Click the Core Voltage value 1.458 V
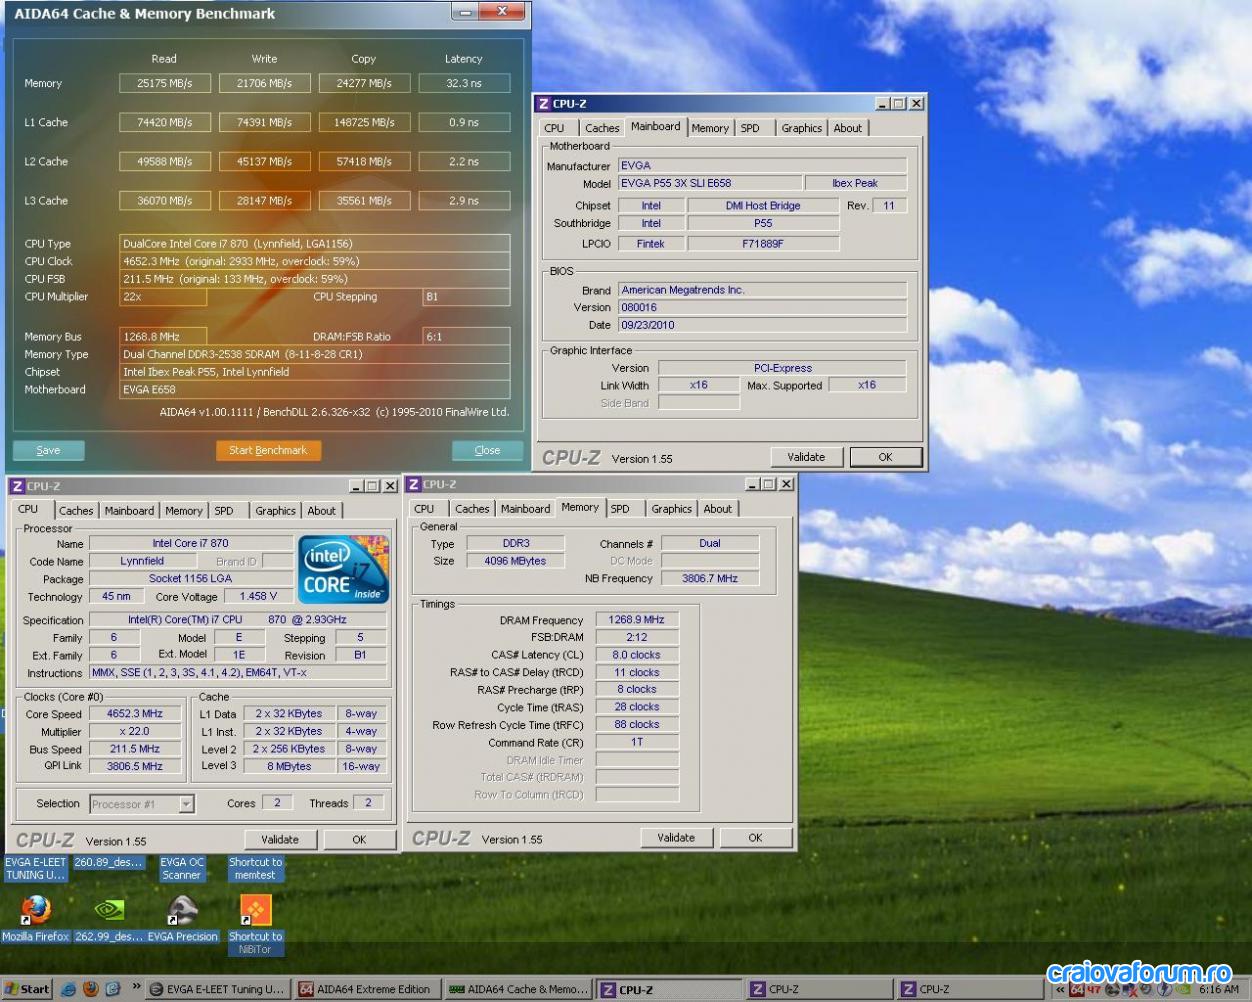Viewport: 1252px width, 1002px height. point(258,596)
